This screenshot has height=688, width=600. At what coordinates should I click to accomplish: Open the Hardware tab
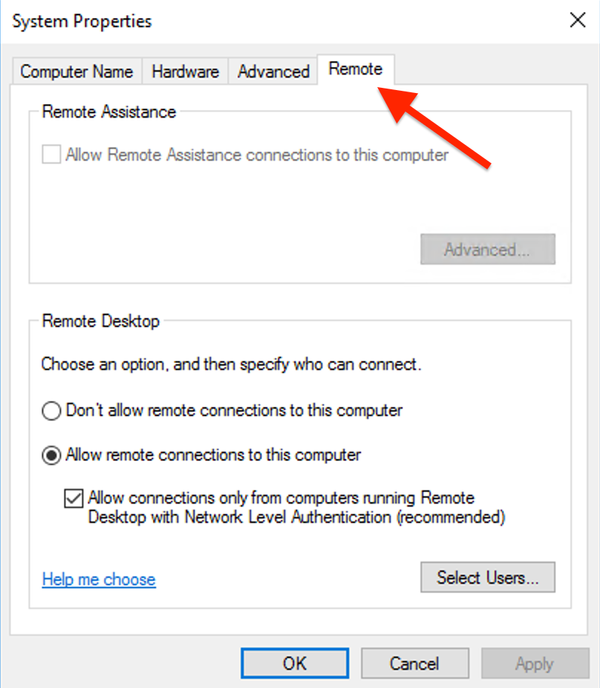185,72
